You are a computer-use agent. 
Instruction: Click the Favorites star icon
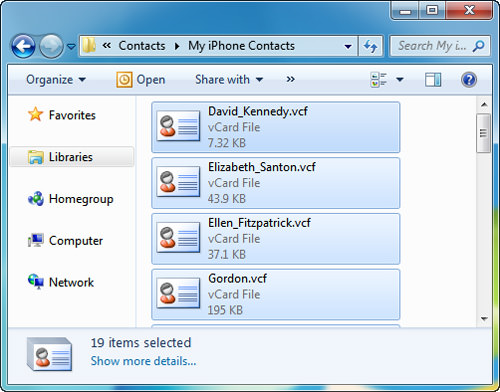tap(35, 115)
